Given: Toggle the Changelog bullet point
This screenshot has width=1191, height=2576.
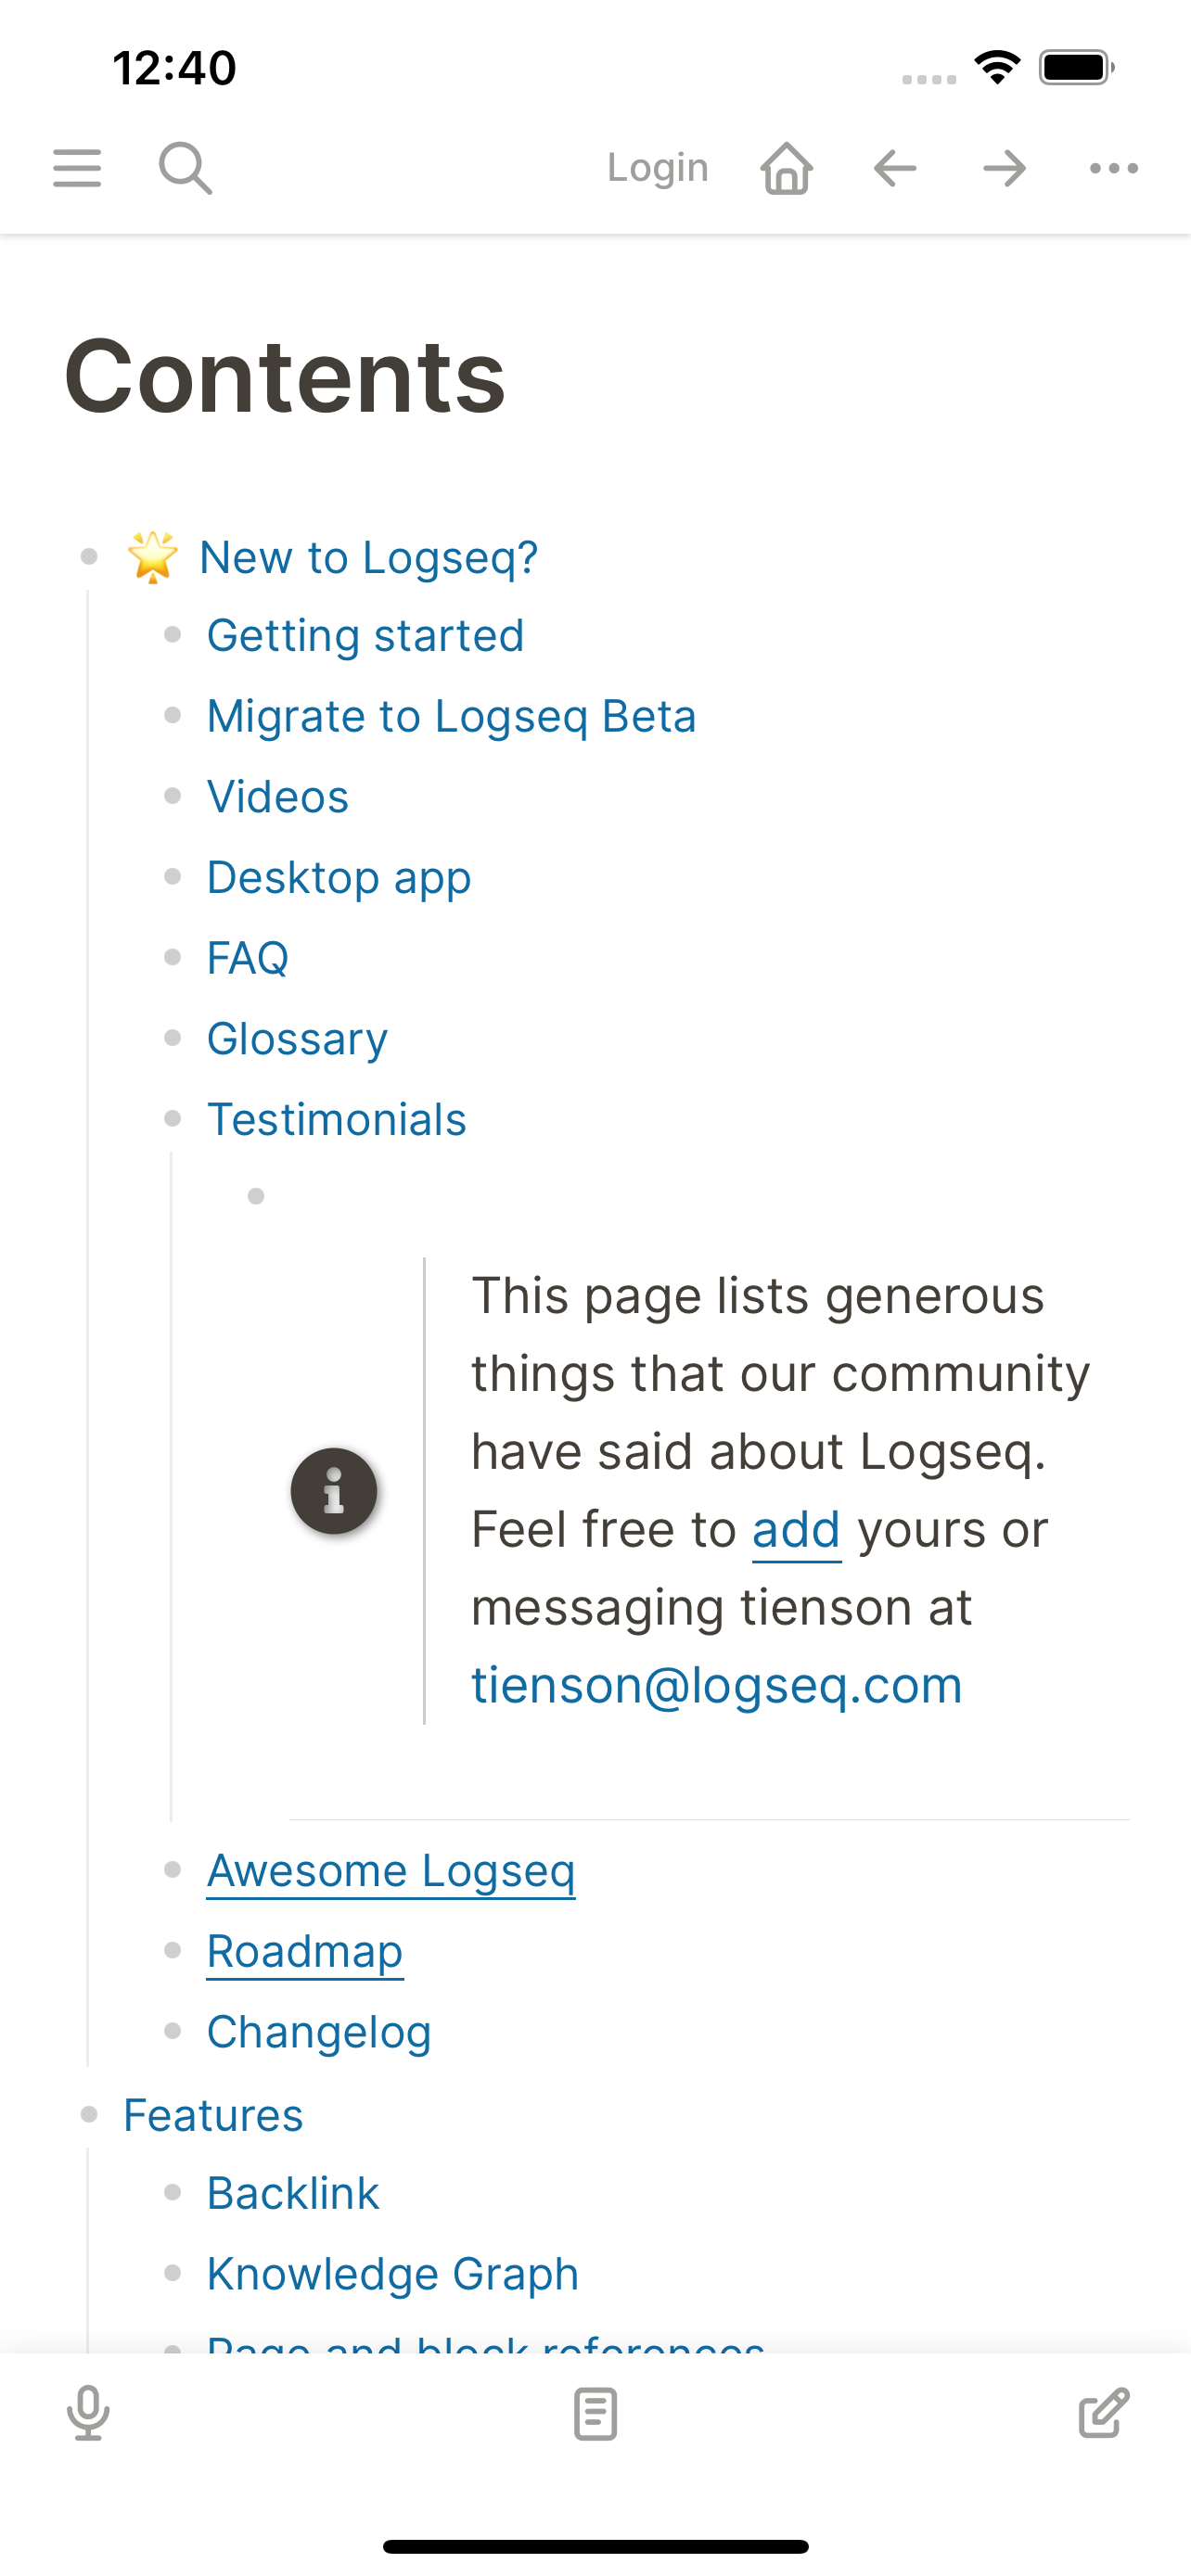Looking at the screenshot, I should (x=172, y=2032).
